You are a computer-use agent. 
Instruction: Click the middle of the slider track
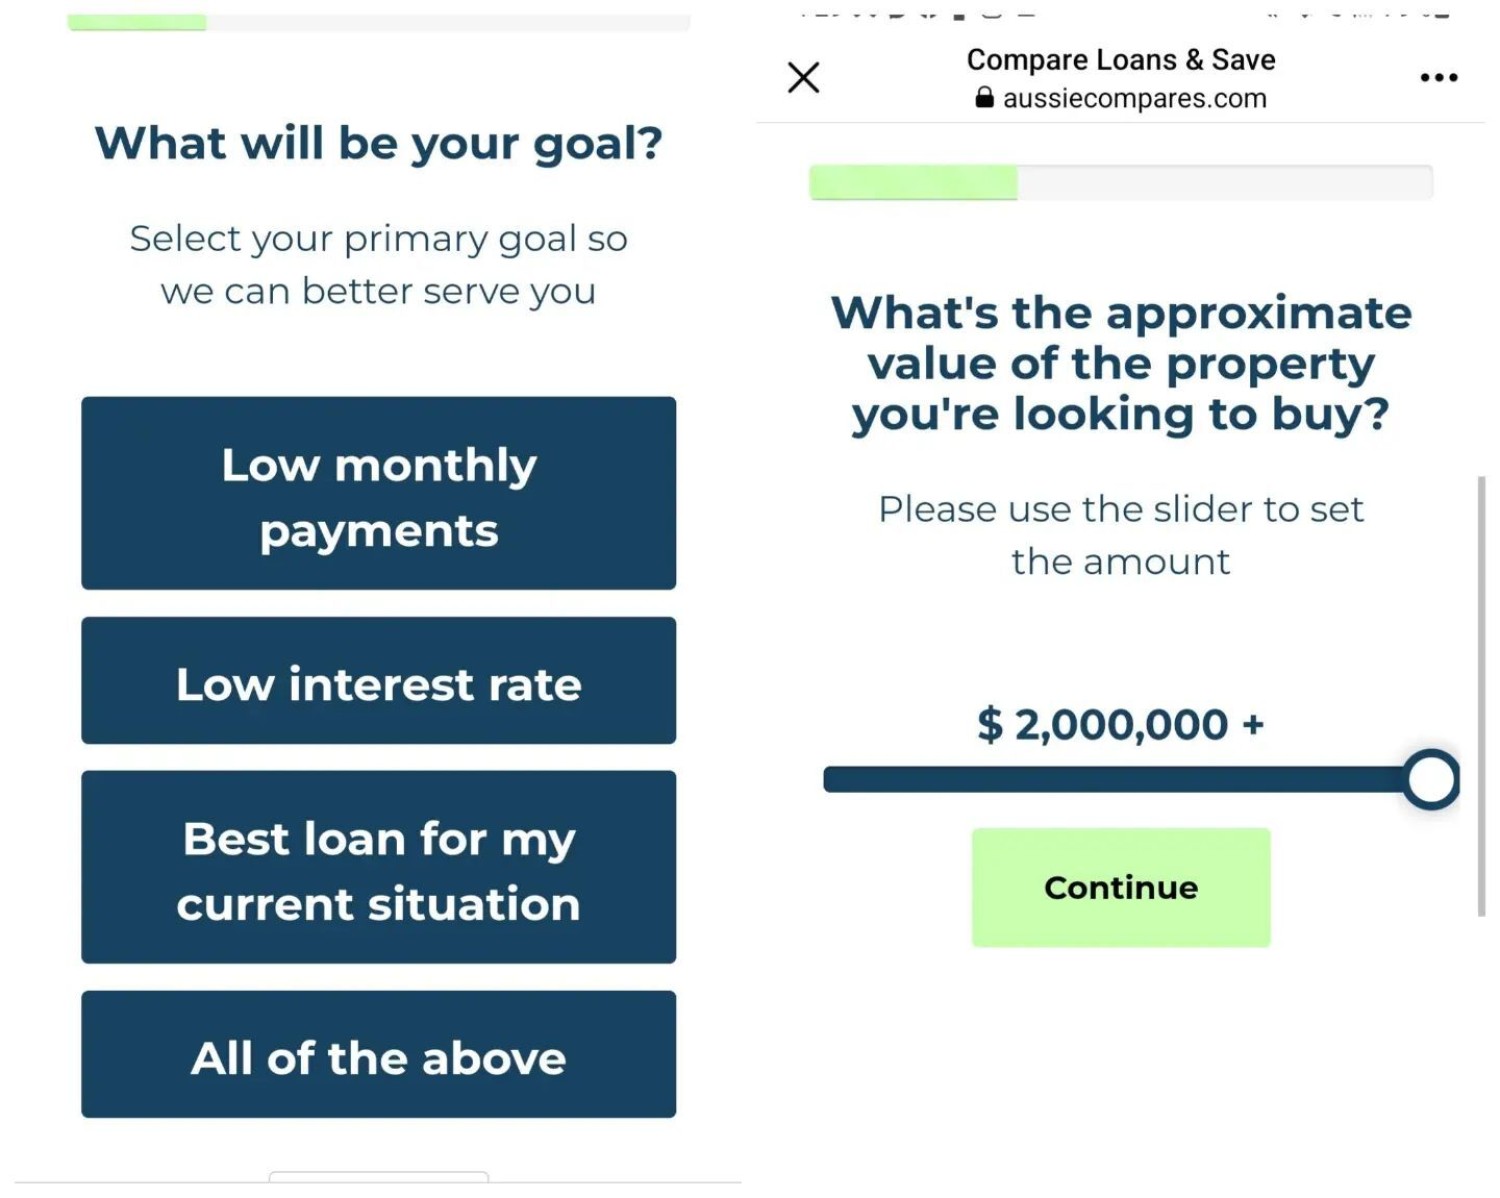click(1115, 779)
